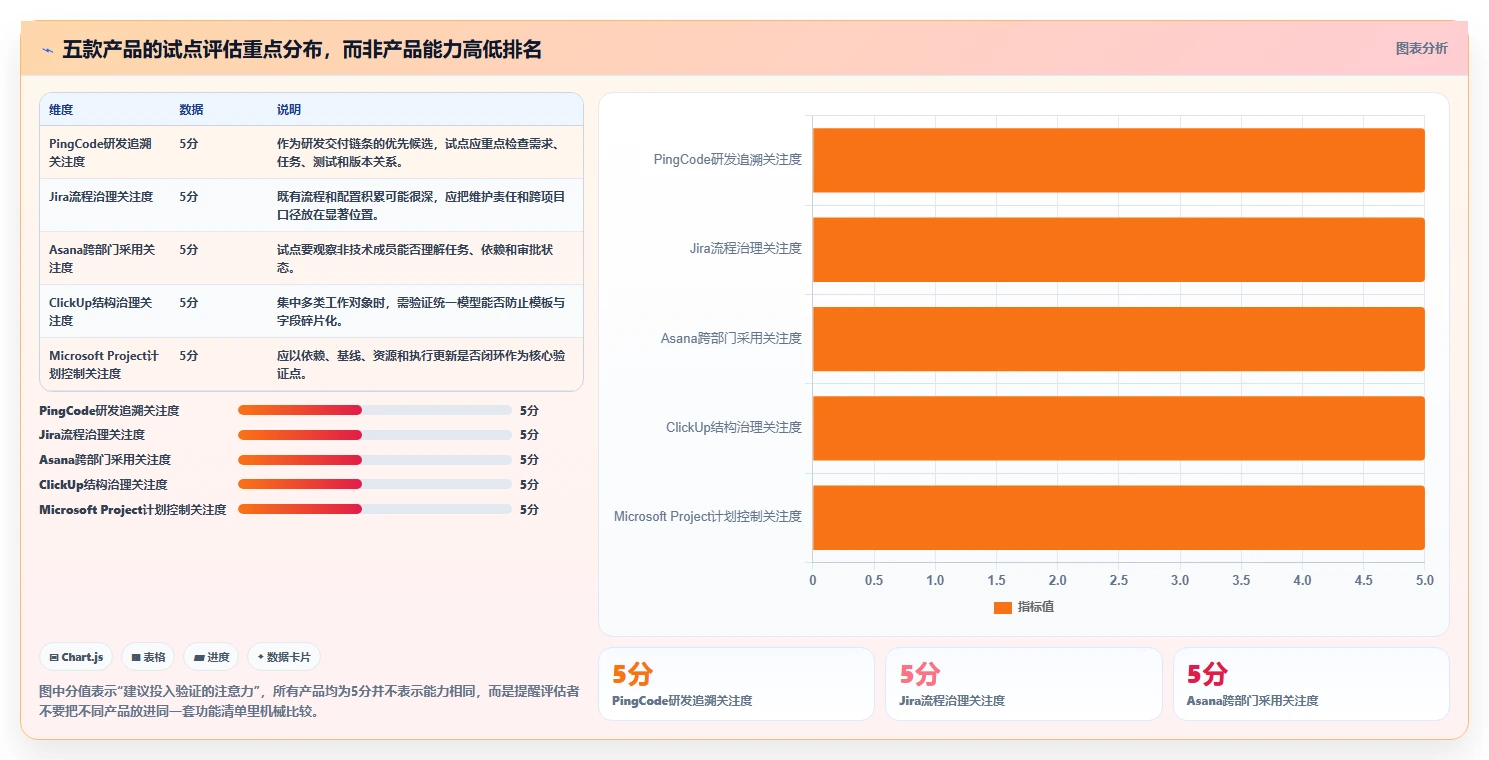The width and height of the screenshot is (1489, 760).
Task: Click the ClickUp结构治理关注度 chart bar
Action: pyautogui.click(x=1118, y=428)
